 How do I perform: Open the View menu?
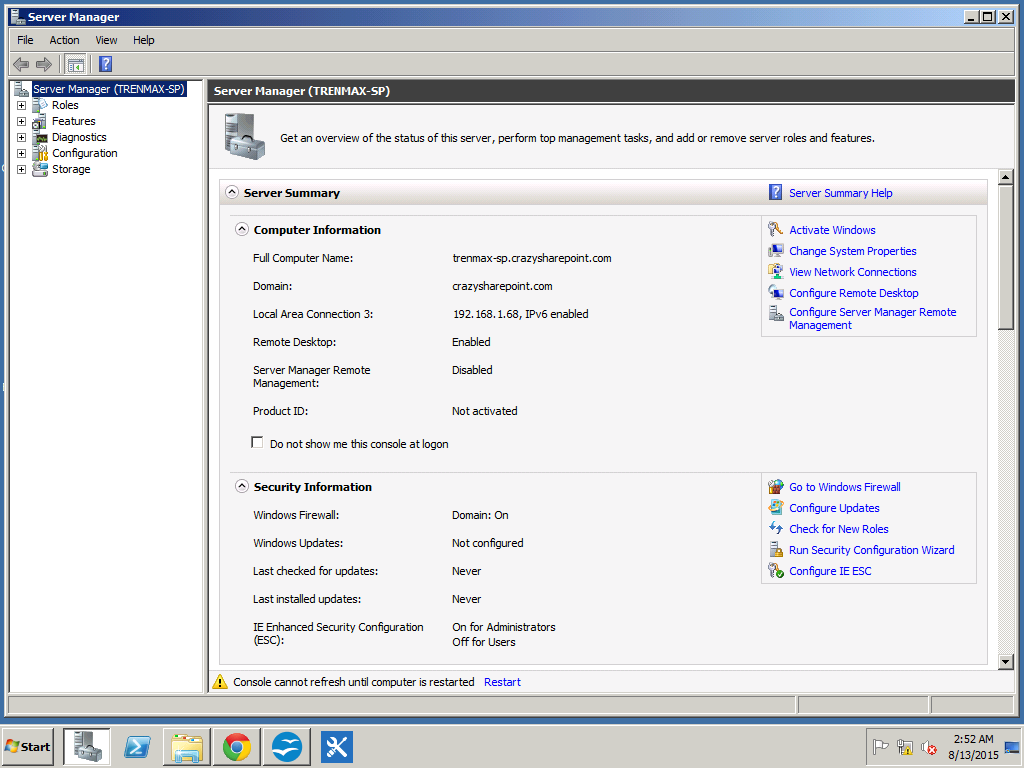coord(106,40)
